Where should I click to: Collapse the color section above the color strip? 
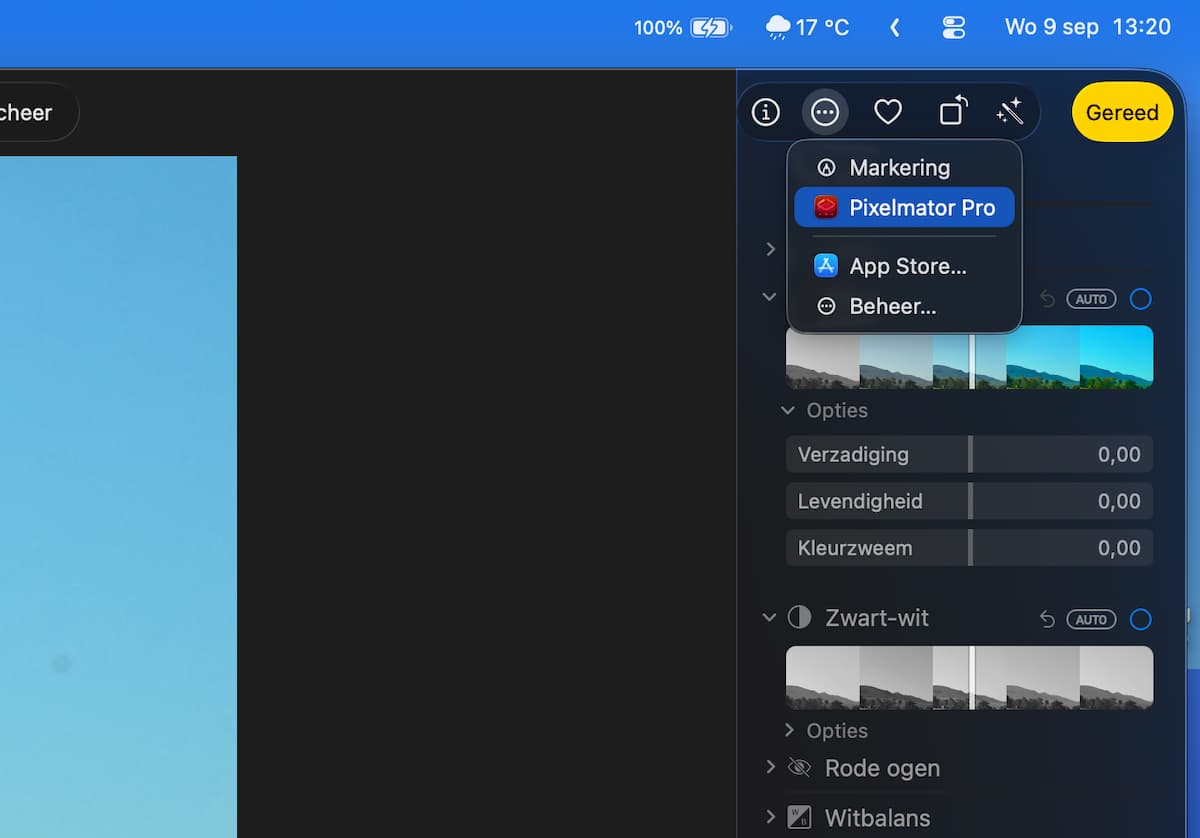click(x=769, y=297)
